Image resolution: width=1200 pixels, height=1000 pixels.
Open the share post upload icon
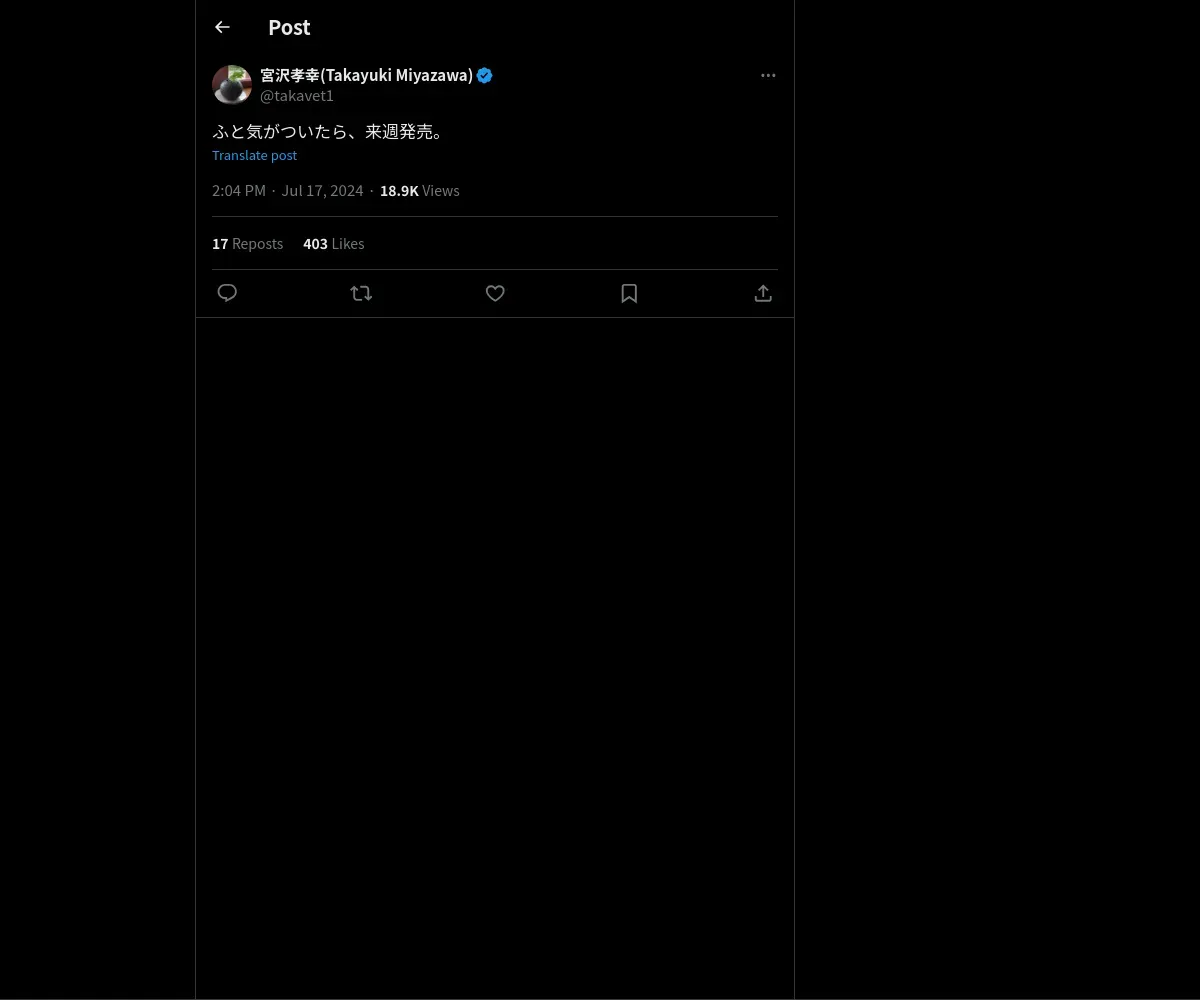763,293
